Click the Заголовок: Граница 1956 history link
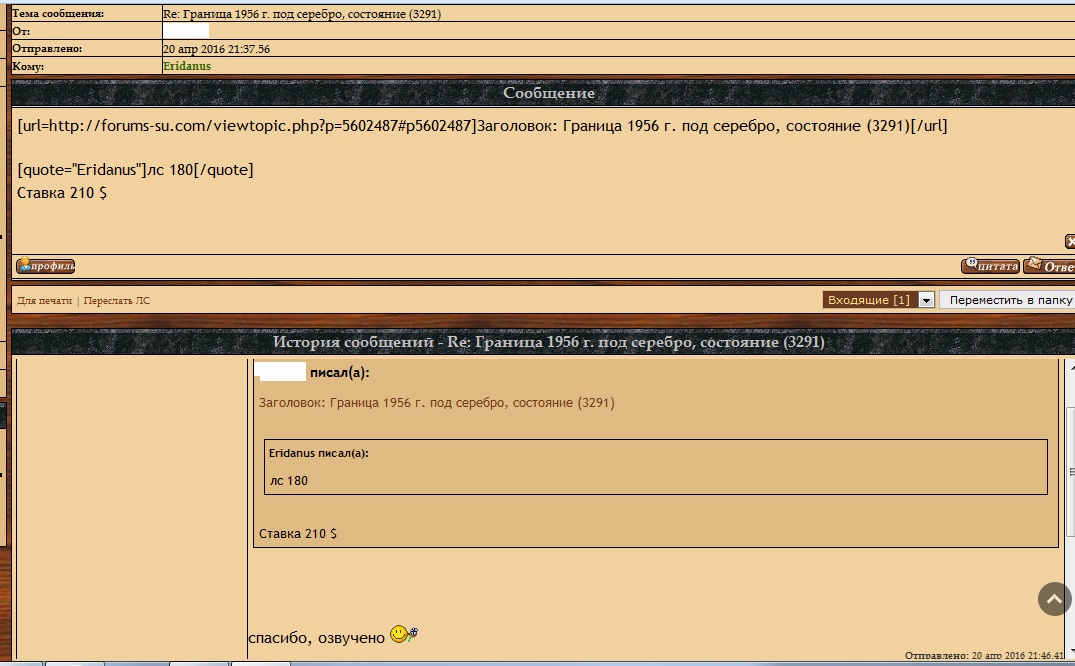Image resolution: width=1075 pixels, height=666 pixels. [436, 403]
